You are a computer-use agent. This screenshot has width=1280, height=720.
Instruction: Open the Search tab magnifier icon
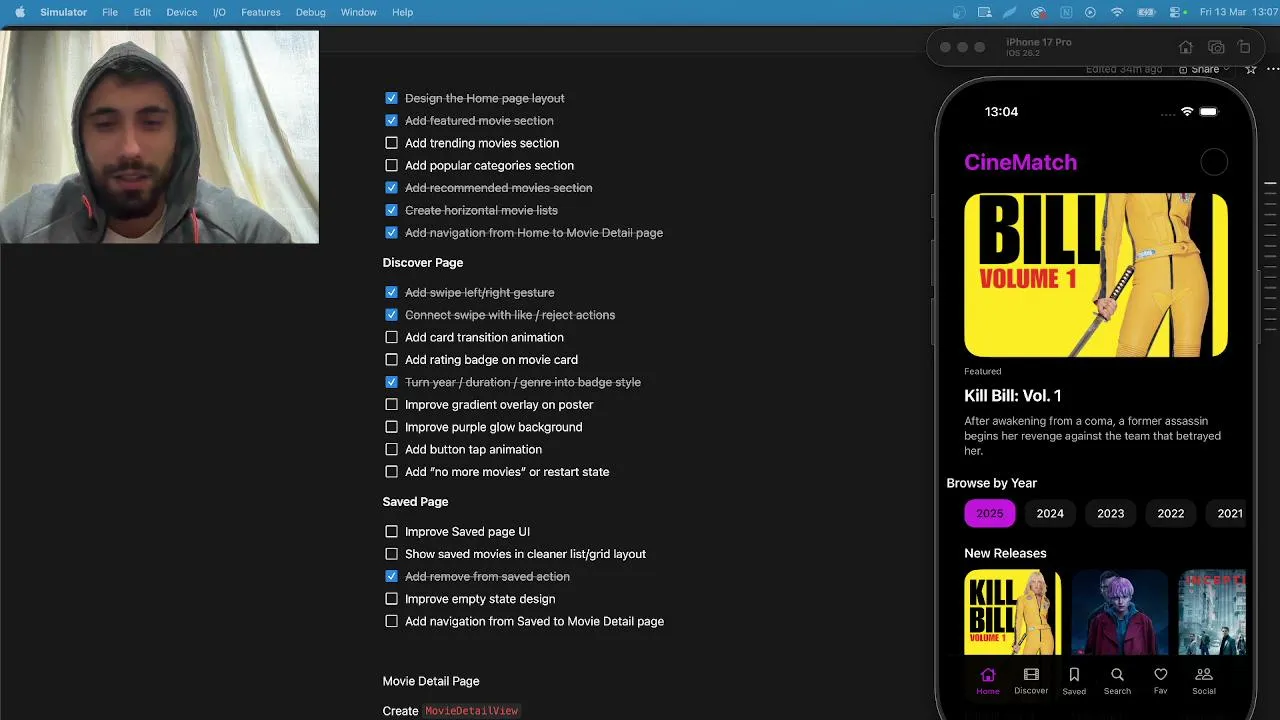[x=1117, y=675]
